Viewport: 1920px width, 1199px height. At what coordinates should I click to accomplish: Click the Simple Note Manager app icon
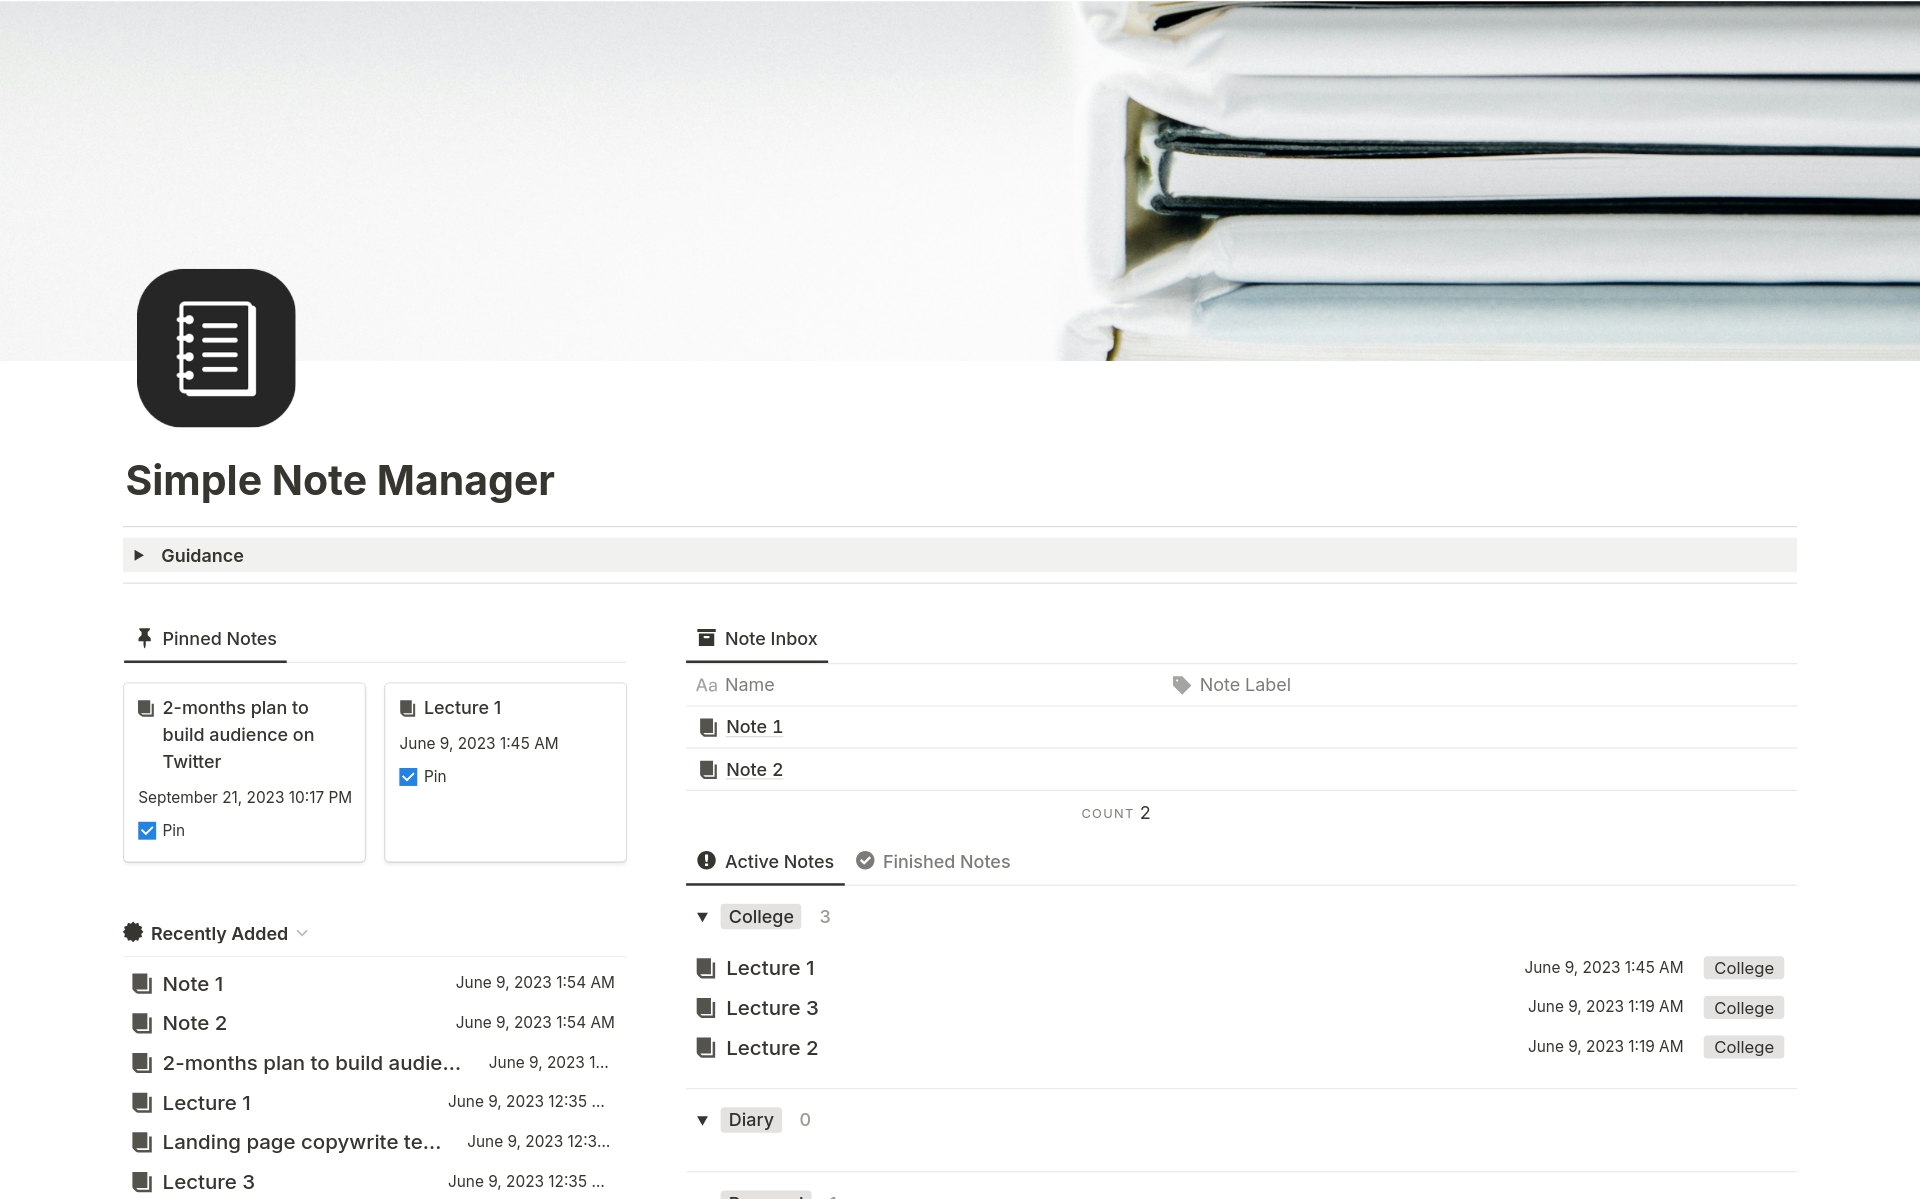(x=215, y=347)
